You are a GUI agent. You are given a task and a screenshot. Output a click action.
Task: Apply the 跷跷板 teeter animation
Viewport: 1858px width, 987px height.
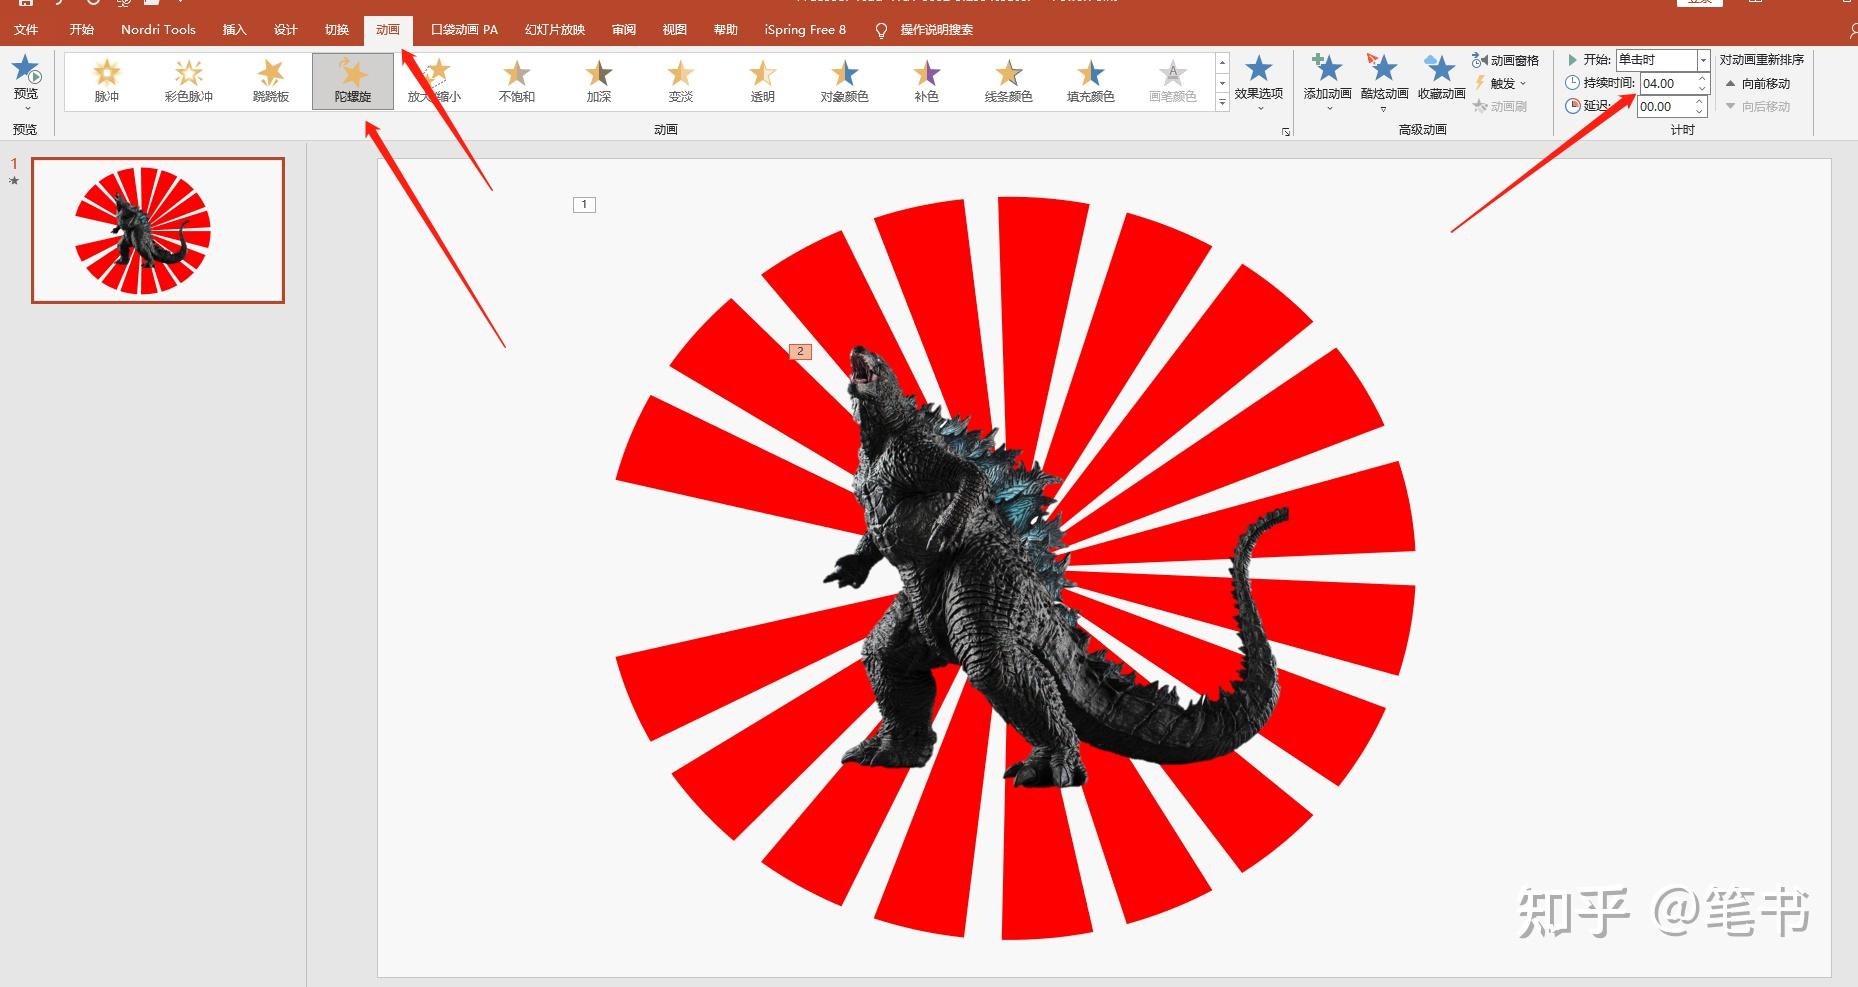(x=271, y=81)
